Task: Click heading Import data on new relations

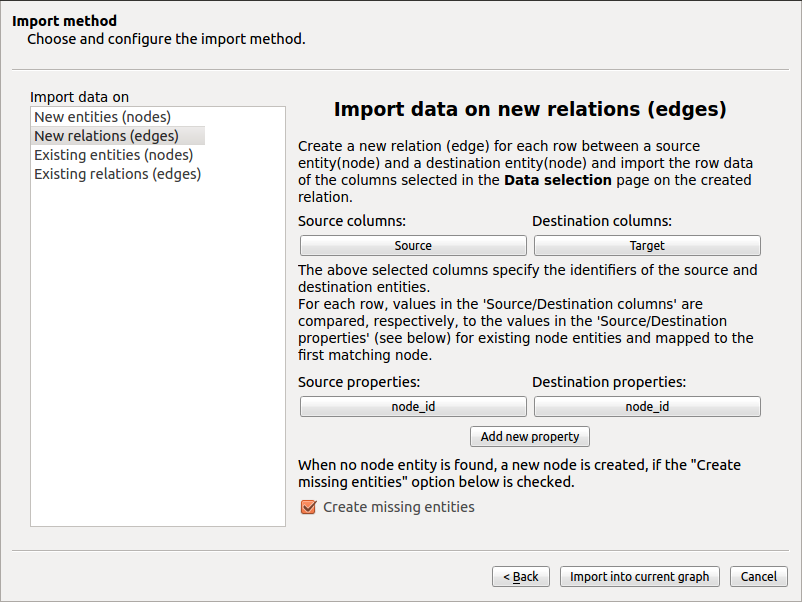Action: tap(530, 109)
